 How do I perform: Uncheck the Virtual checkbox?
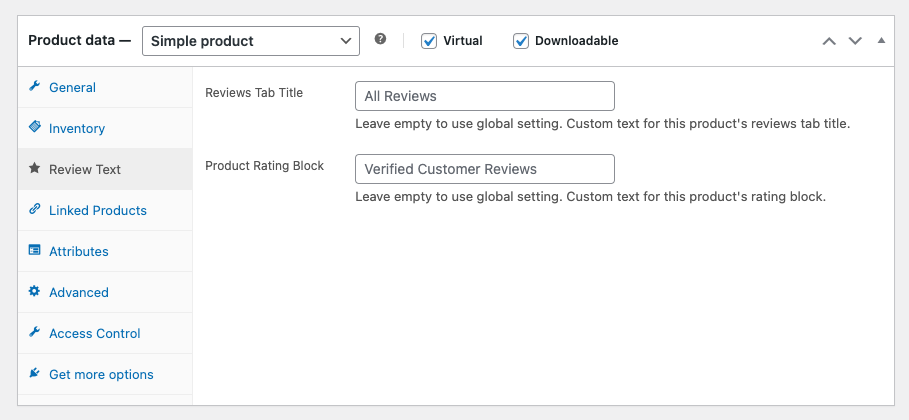(429, 41)
